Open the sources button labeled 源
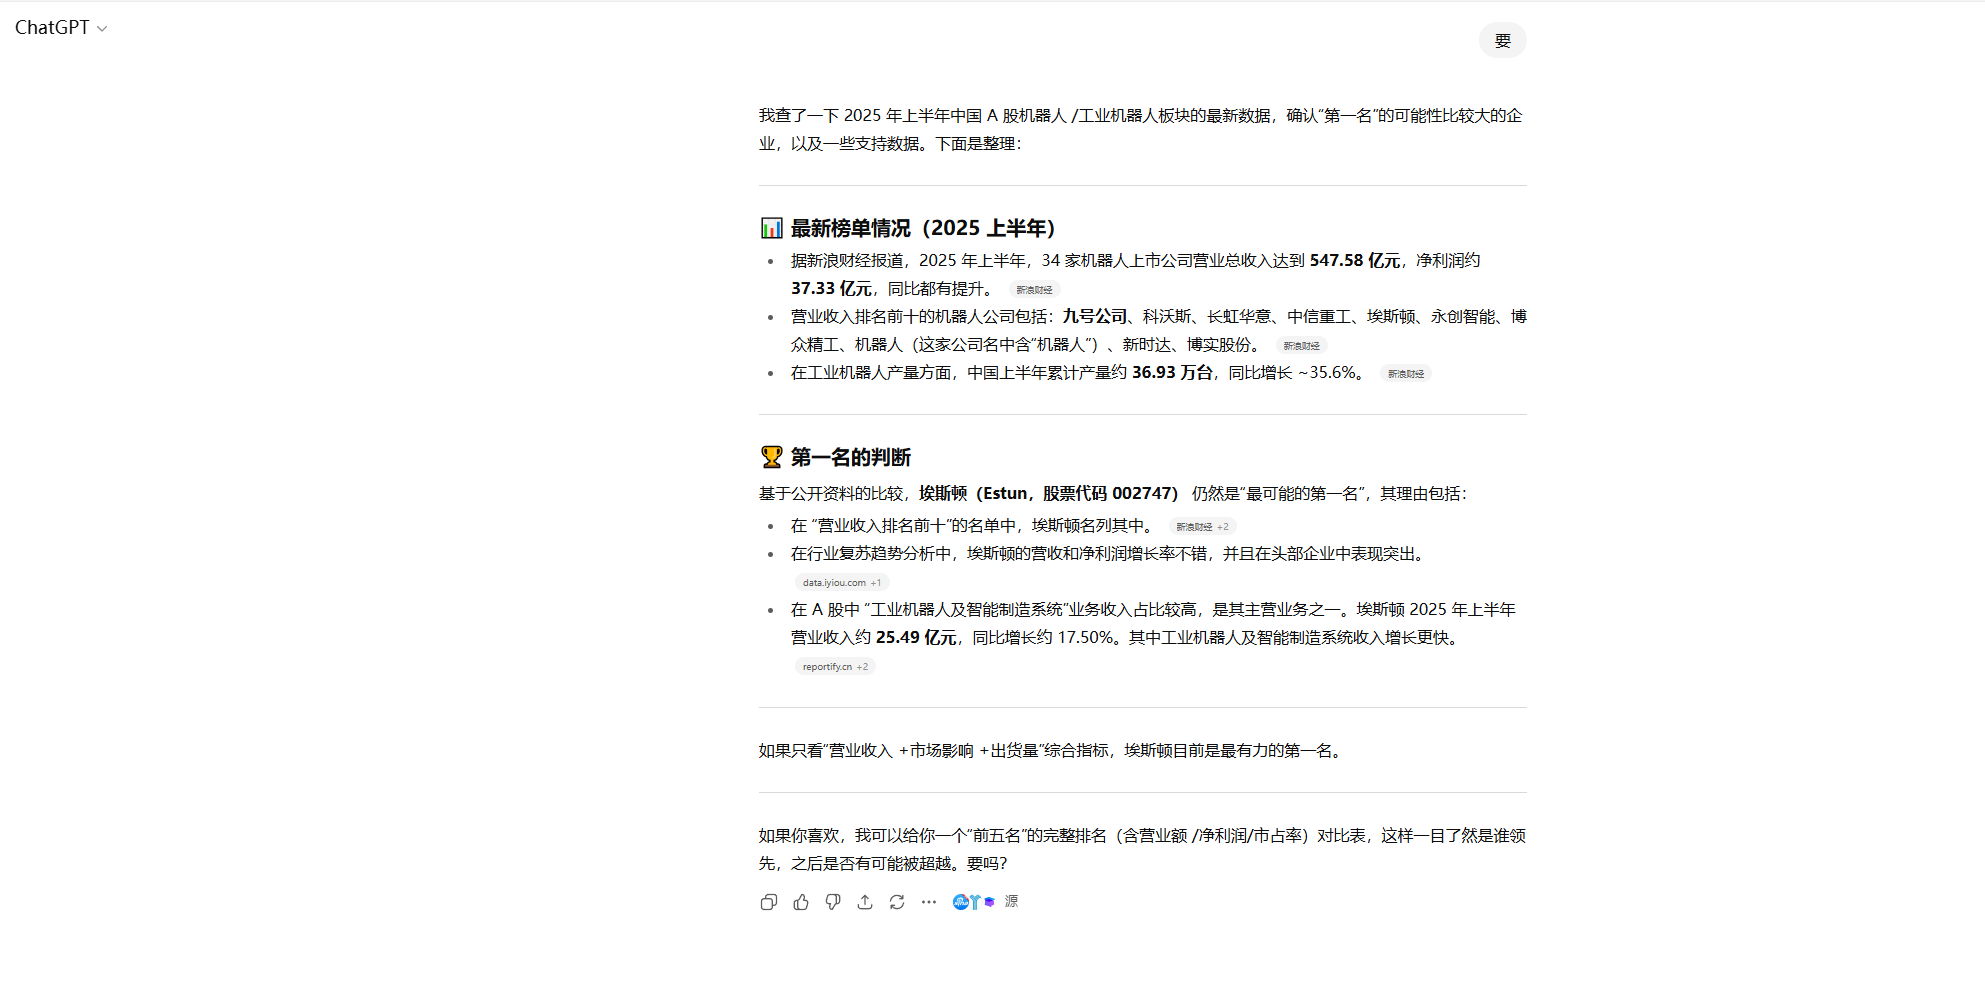Viewport: 1985px width, 999px height. 986,902
